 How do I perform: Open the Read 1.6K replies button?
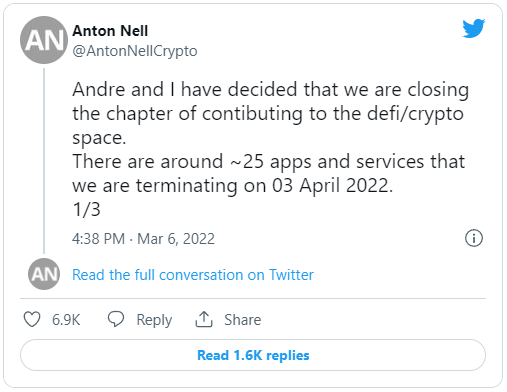253,355
